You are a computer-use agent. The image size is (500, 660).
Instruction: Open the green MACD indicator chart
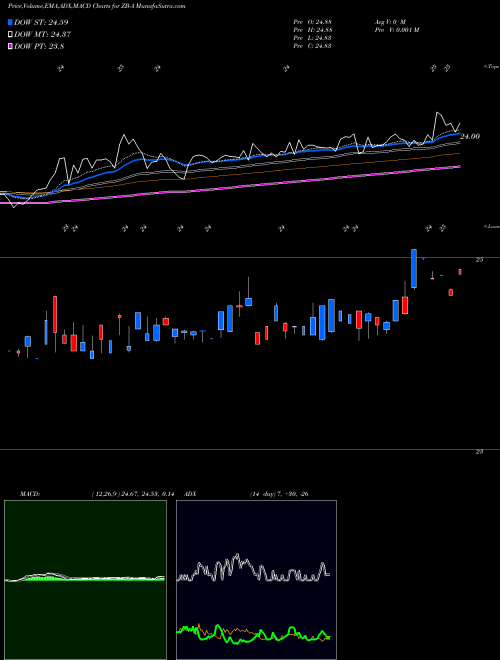click(x=85, y=580)
